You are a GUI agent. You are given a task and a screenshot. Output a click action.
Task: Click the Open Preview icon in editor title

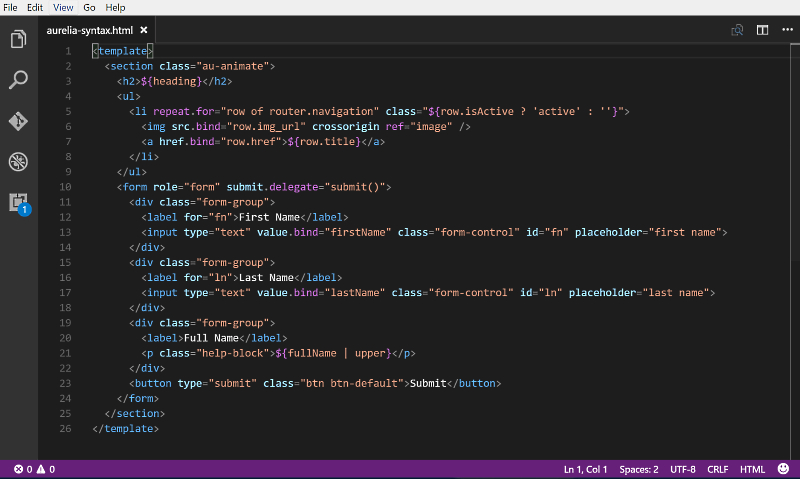[737, 30]
